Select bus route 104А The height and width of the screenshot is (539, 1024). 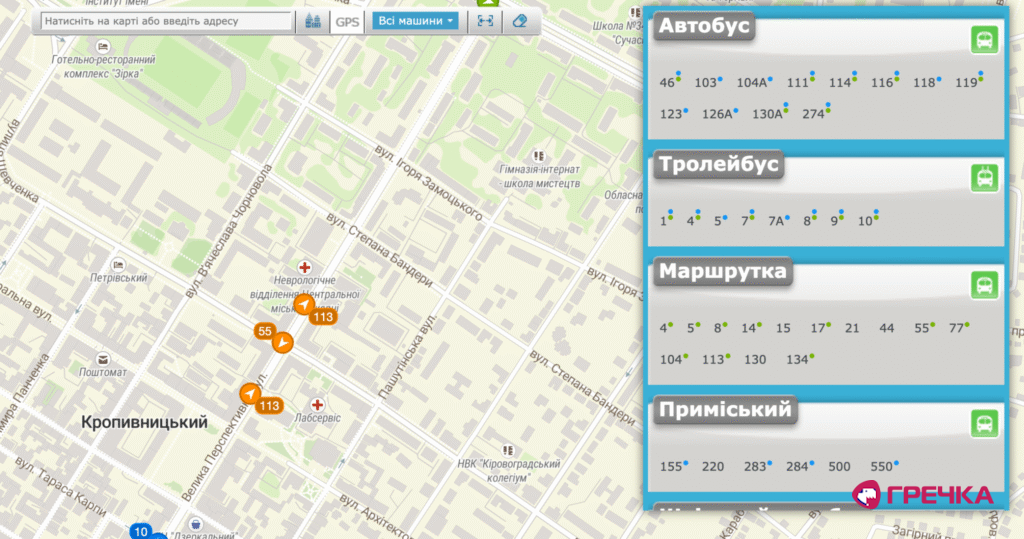point(754,82)
